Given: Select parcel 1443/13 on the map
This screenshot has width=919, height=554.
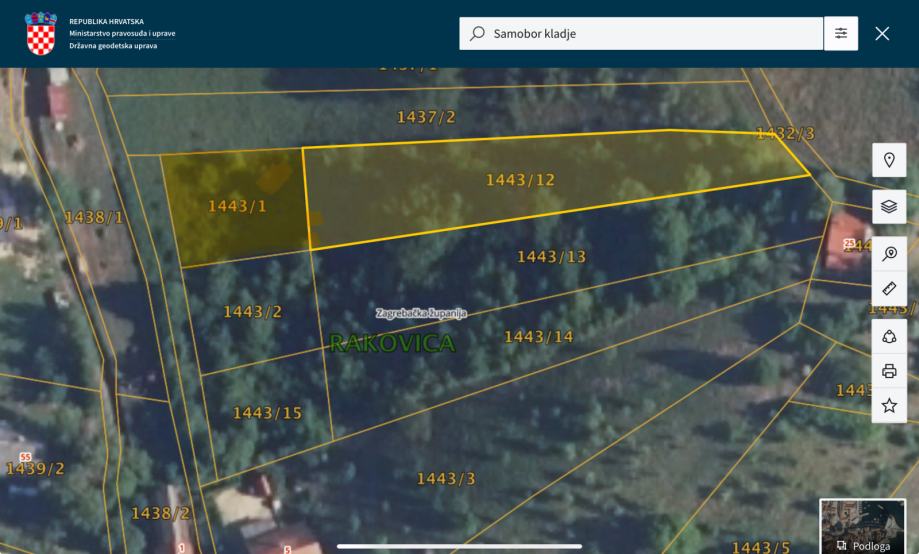Looking at the screenshot, I should pos(552,257).
